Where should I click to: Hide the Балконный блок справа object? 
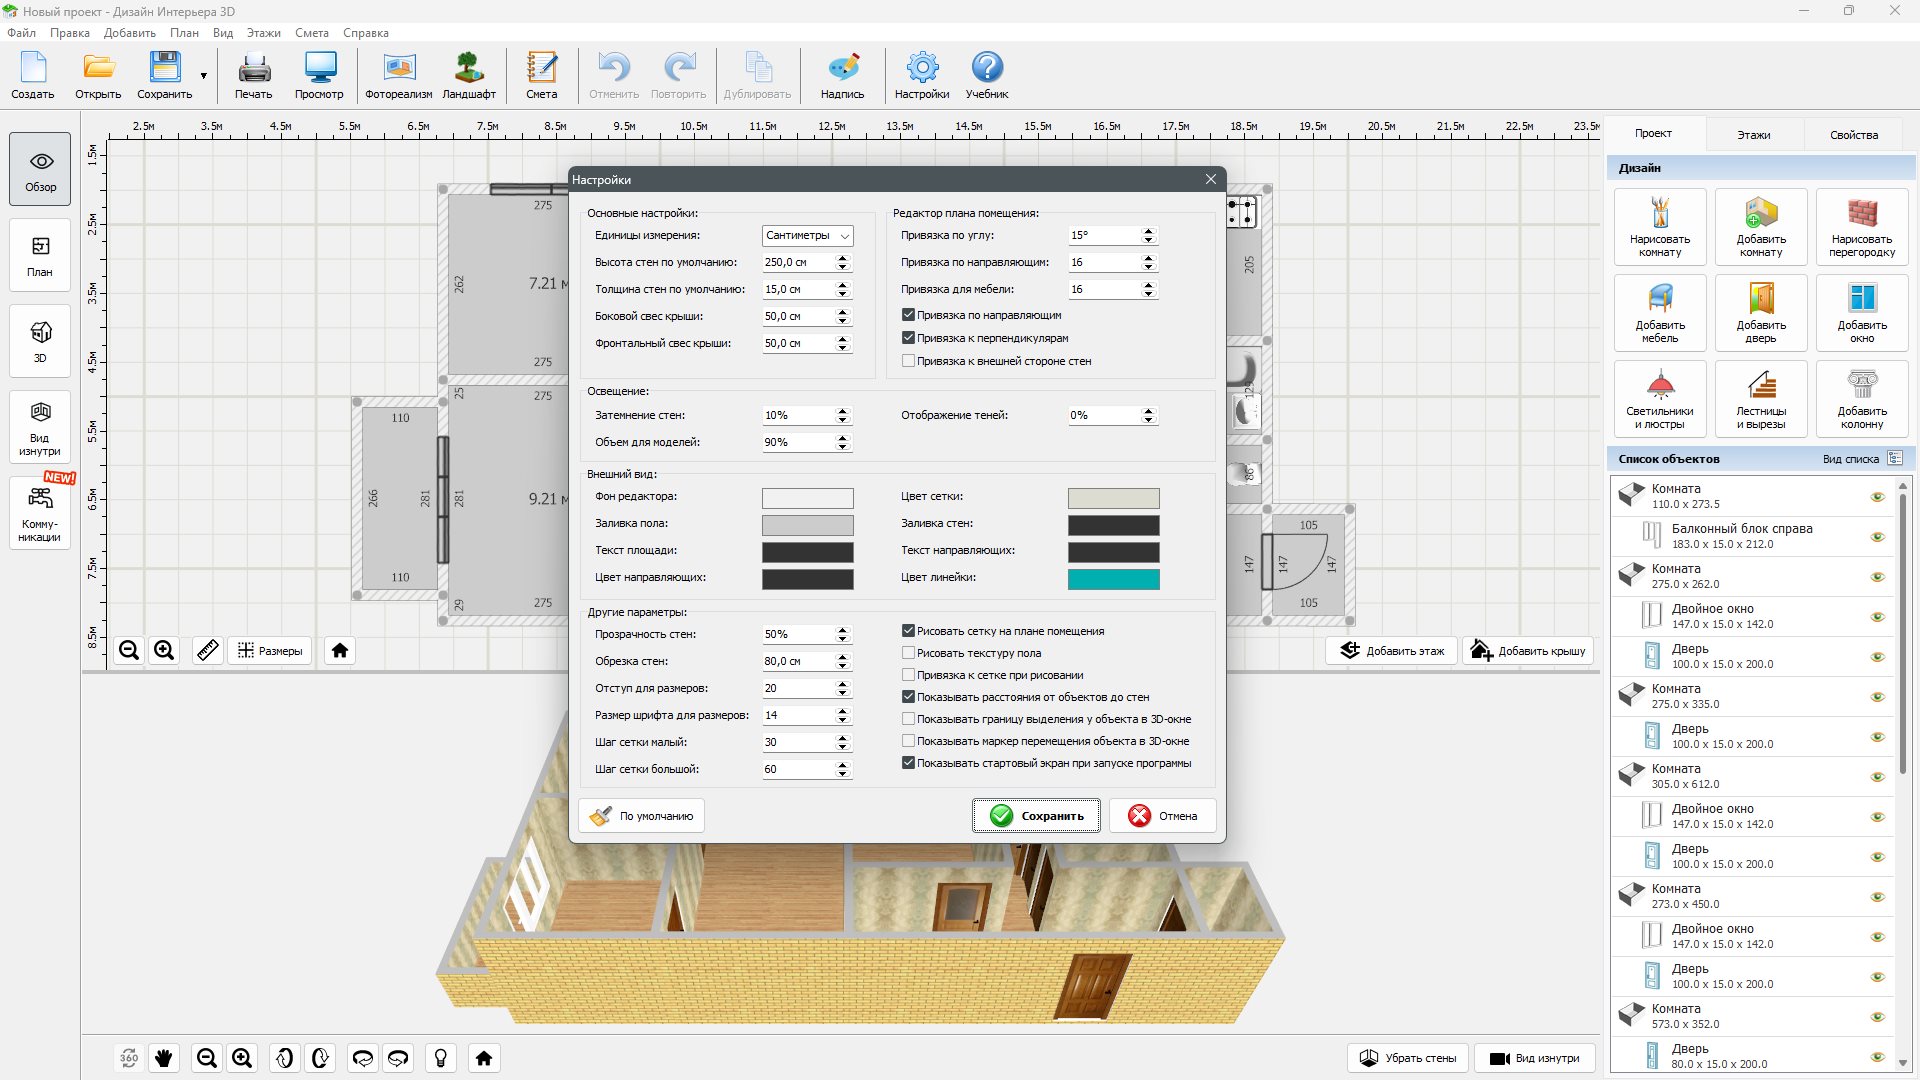[x=1877, y=537]
